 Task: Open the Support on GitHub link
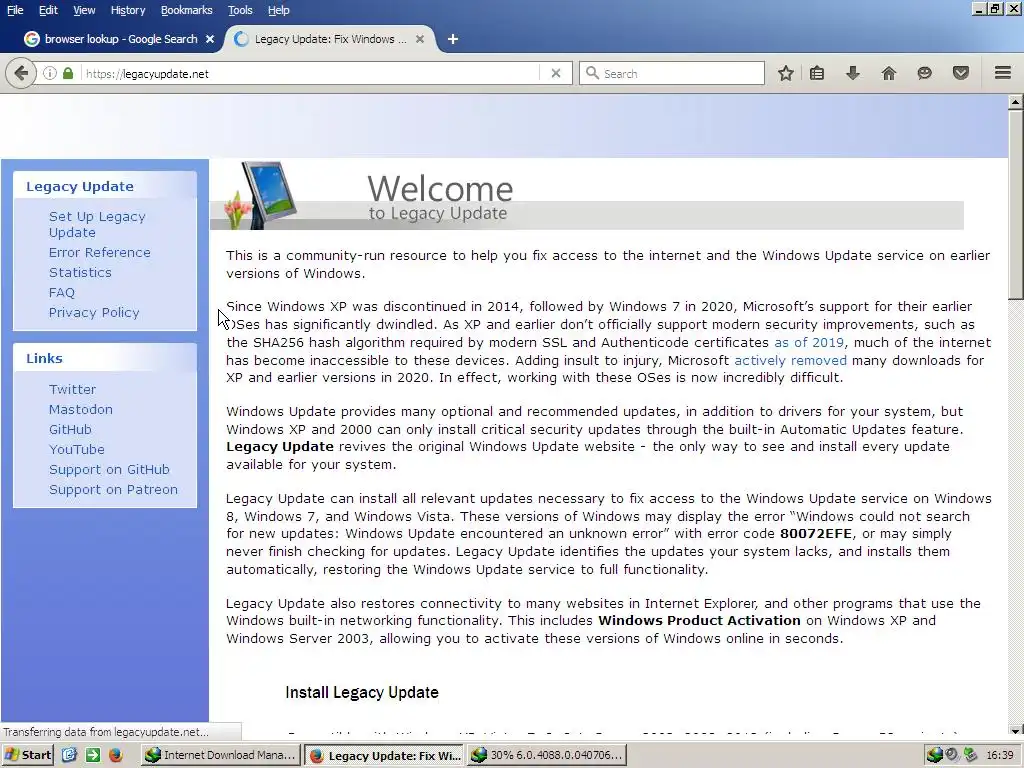point(109,470)
